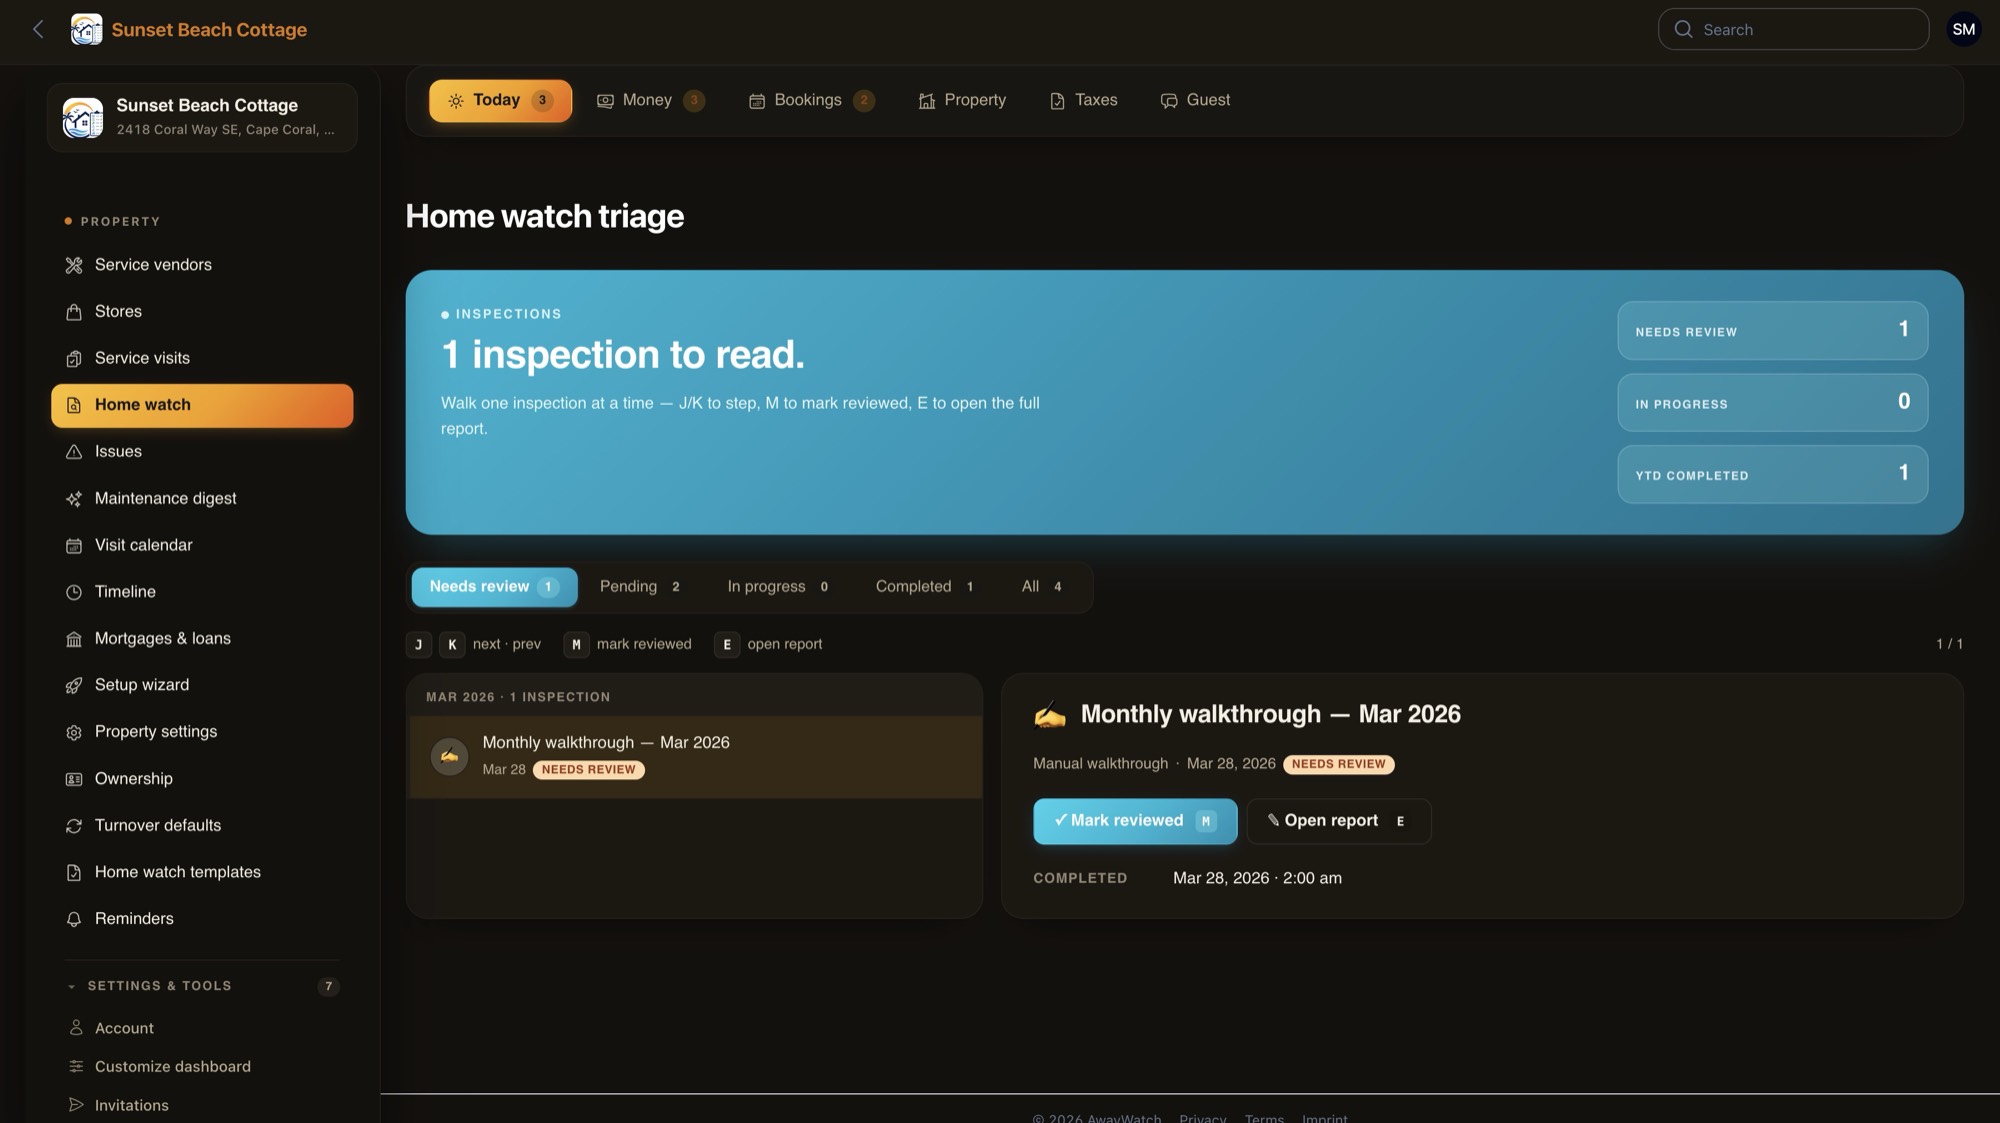This screenshot has height=1123, width=2000.
Task: Open the Issues sidebar page
Action: [202, 452]
